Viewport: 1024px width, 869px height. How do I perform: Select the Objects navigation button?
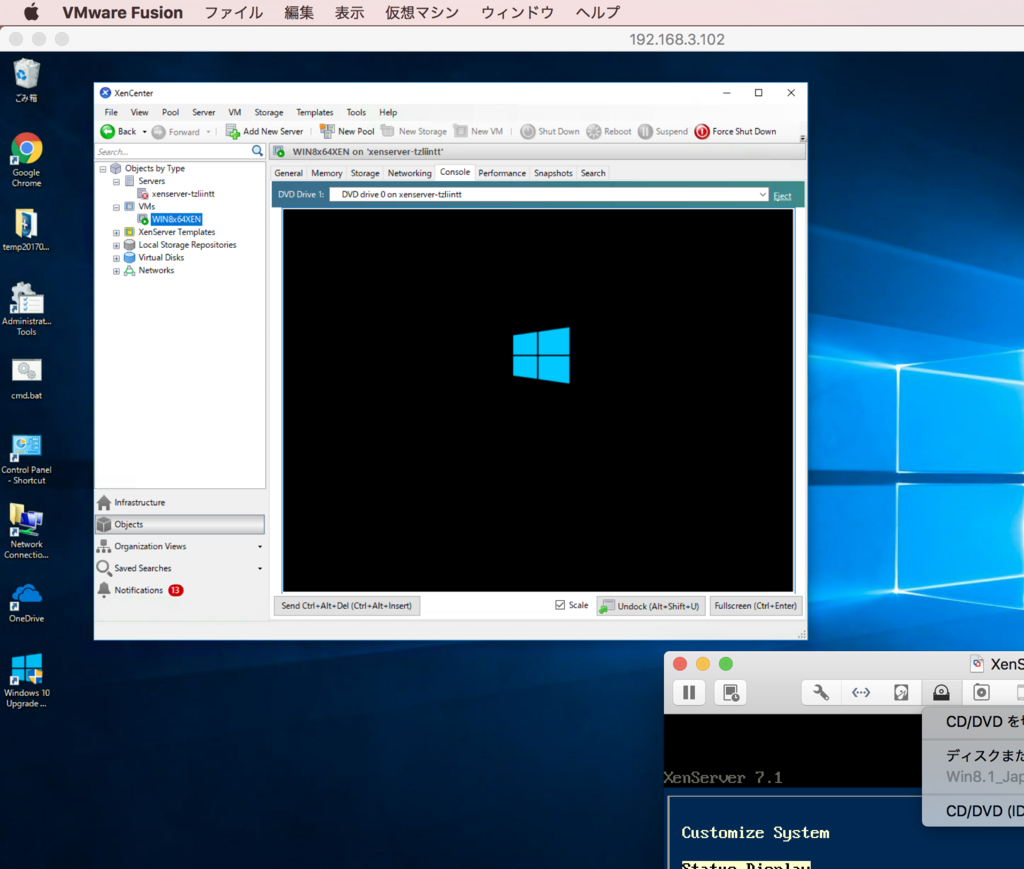tap(180, 524)
